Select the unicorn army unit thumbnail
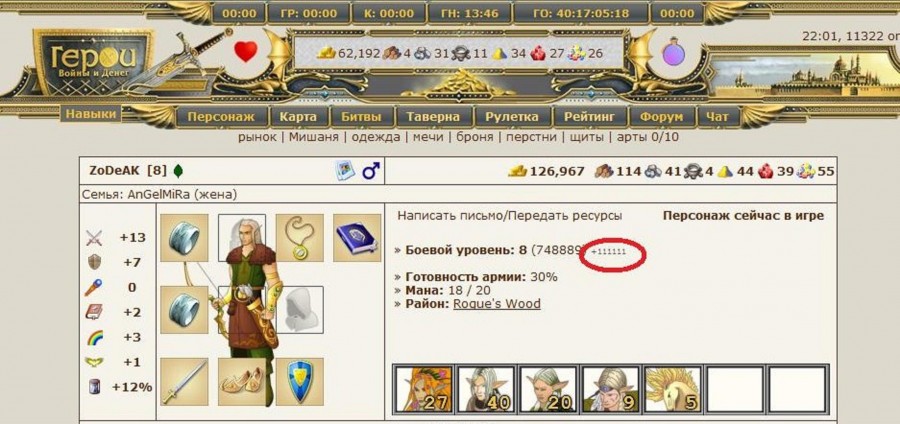The height and width of the screenshot is (424, 900). tap(672, 388)
